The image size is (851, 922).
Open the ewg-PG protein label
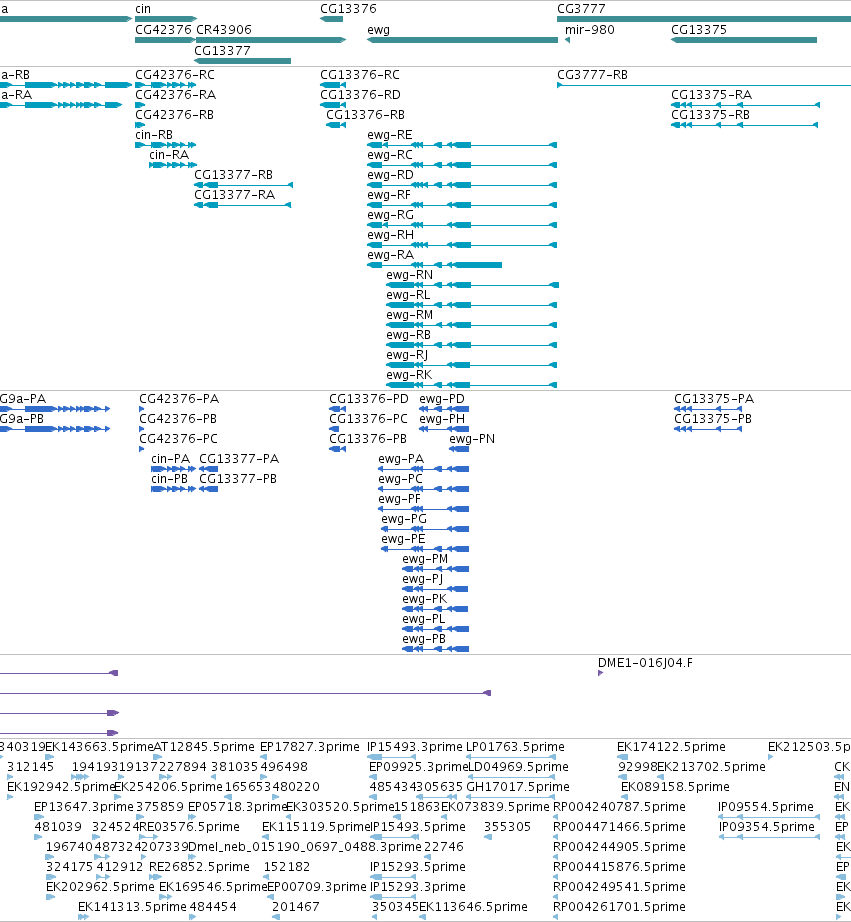(x=403, y=519)
